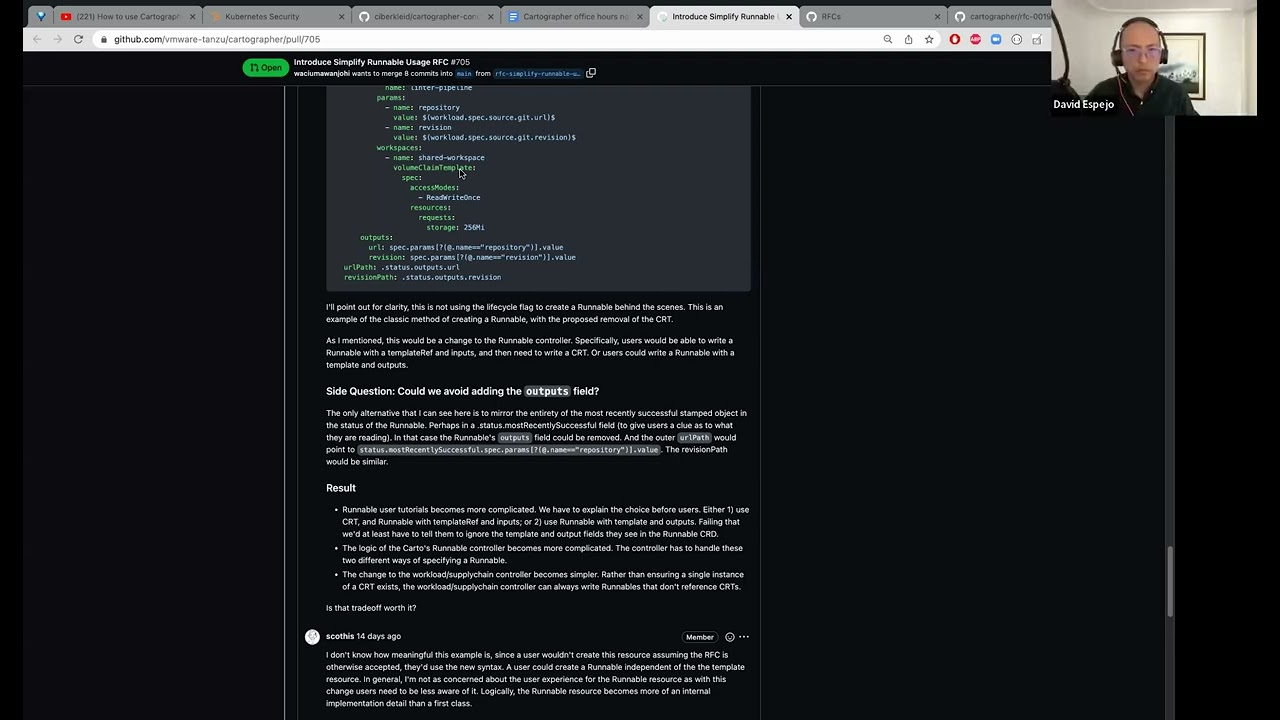Copy the branch name with the copy icon
This screenshot has height=720, width=1280.
pyautogui.click(x=591, y=73)
